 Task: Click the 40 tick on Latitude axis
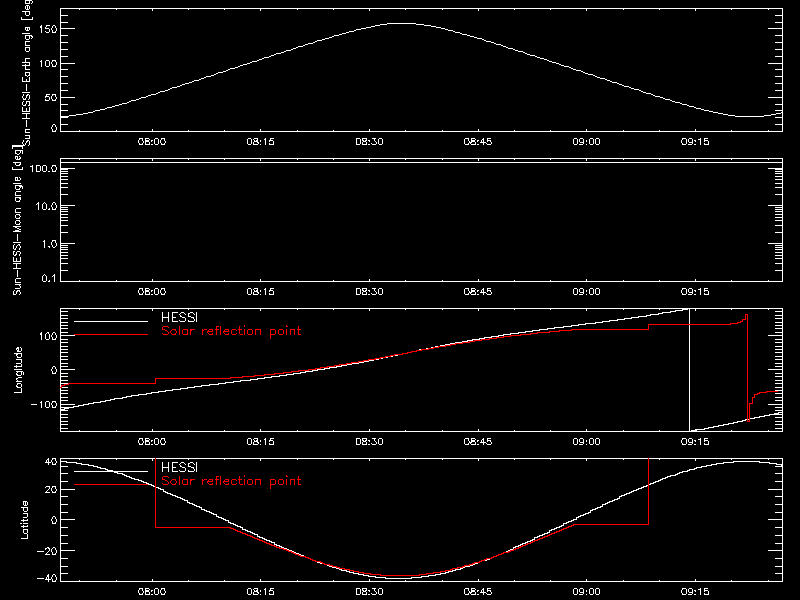51,462
